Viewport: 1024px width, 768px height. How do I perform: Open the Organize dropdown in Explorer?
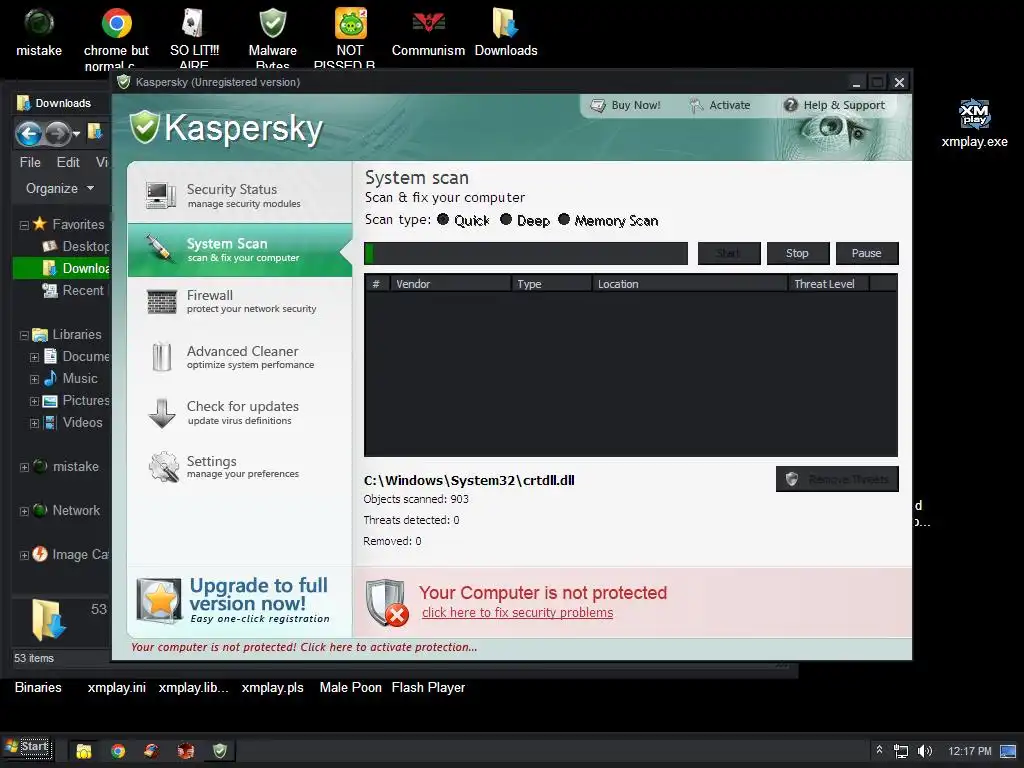coord(59,188)
